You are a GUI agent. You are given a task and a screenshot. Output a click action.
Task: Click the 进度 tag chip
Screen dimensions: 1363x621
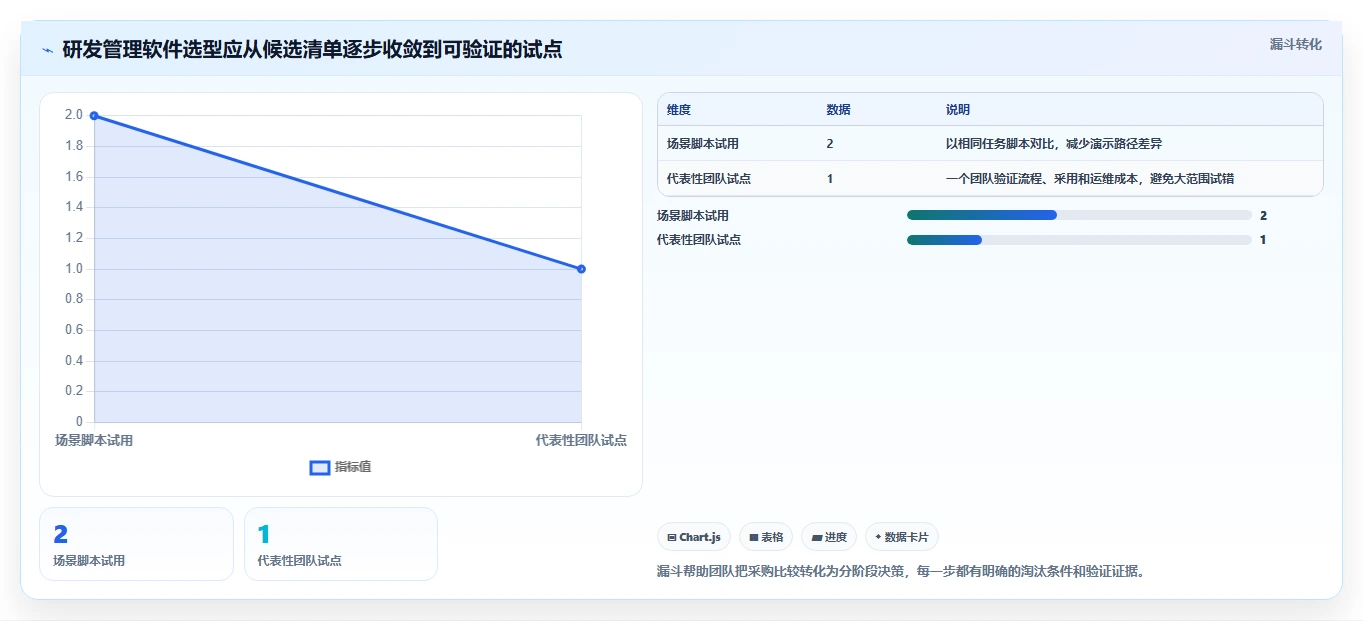[829, 537]
